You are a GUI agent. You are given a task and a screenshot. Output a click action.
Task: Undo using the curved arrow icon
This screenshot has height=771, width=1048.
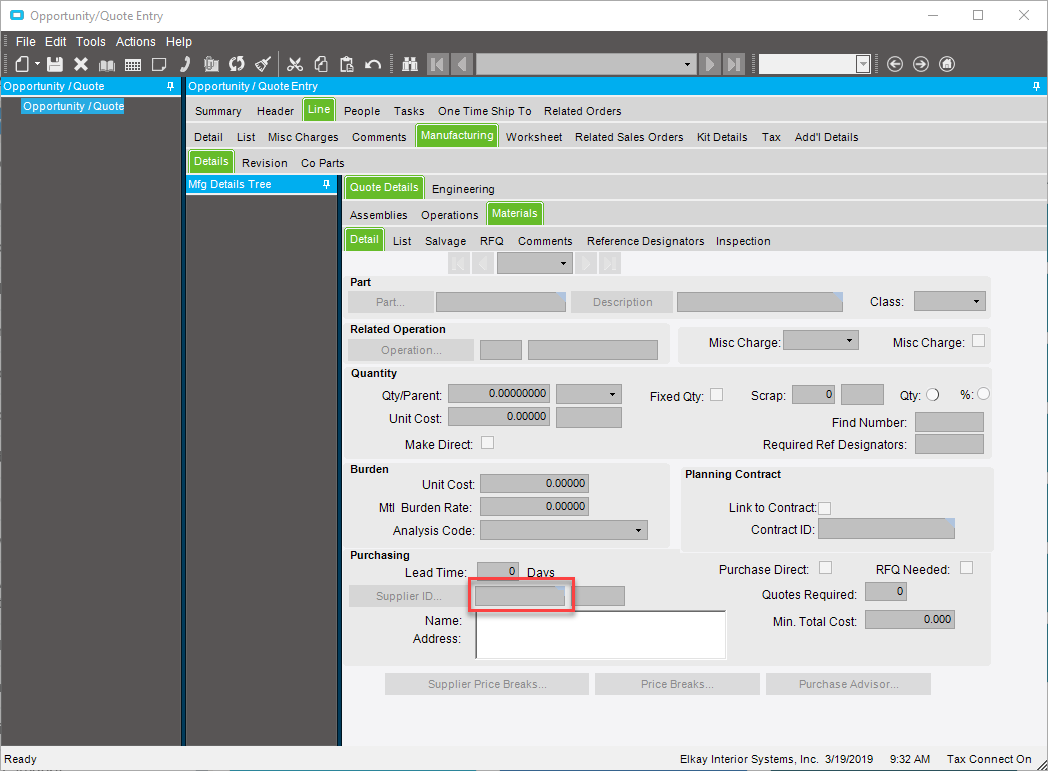tap(373, 64)
